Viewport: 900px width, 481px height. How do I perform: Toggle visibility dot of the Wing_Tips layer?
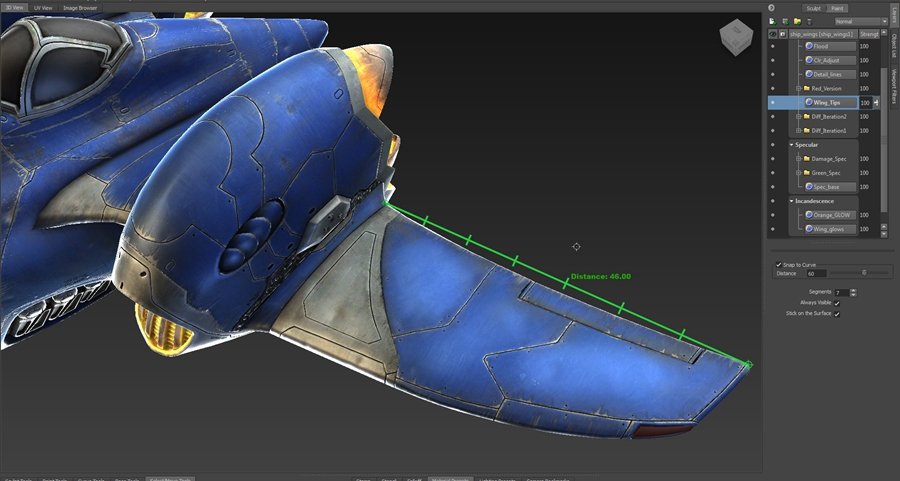[x=773, y=102]
